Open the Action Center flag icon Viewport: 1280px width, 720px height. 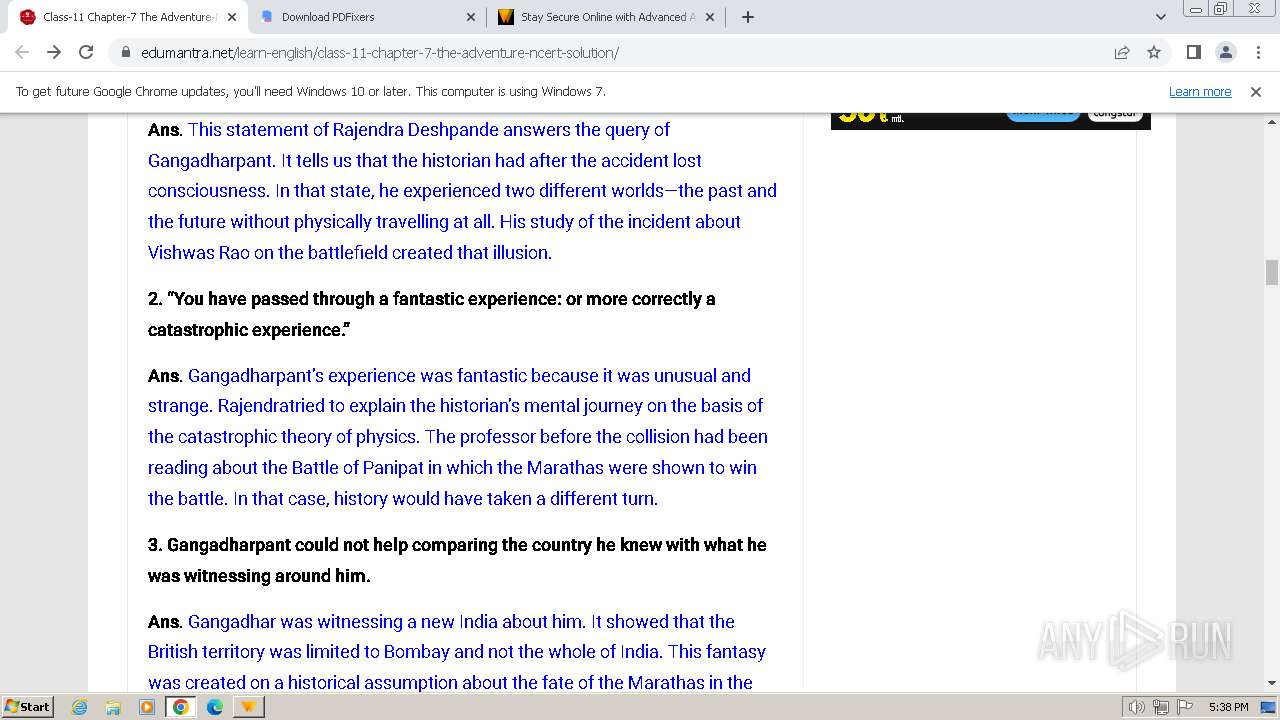click(1185, 707)
